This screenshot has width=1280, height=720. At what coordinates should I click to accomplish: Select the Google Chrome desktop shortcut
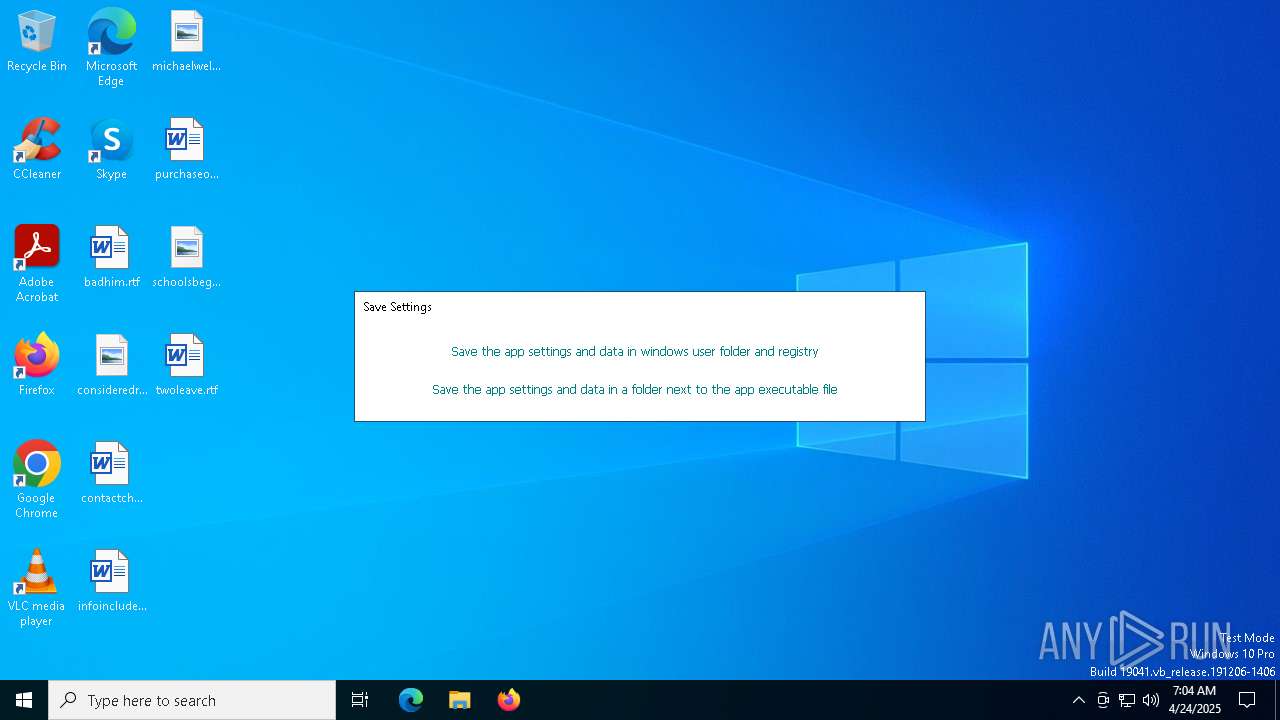pyautogui.click(x=37, y=480)
